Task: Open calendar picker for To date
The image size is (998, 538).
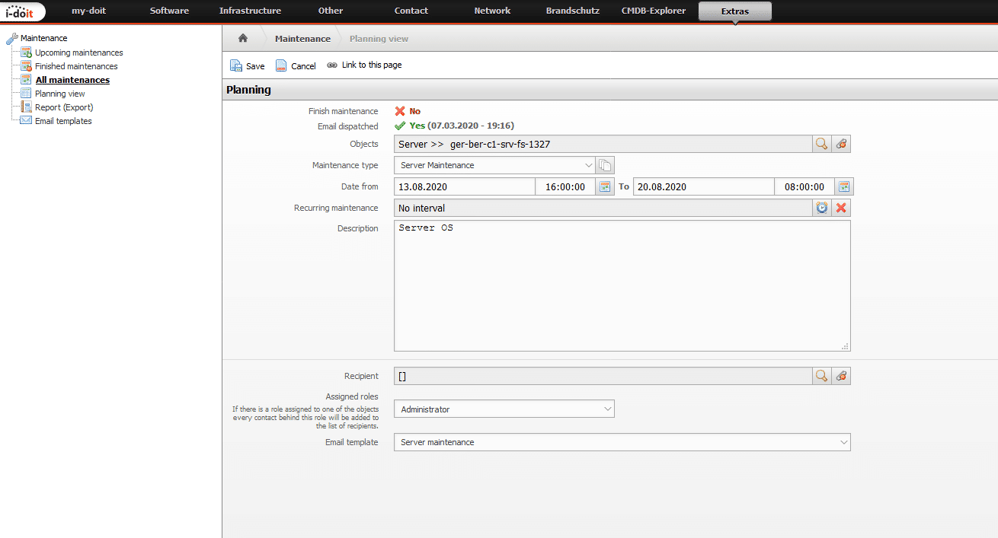Action: coord(844,187)
